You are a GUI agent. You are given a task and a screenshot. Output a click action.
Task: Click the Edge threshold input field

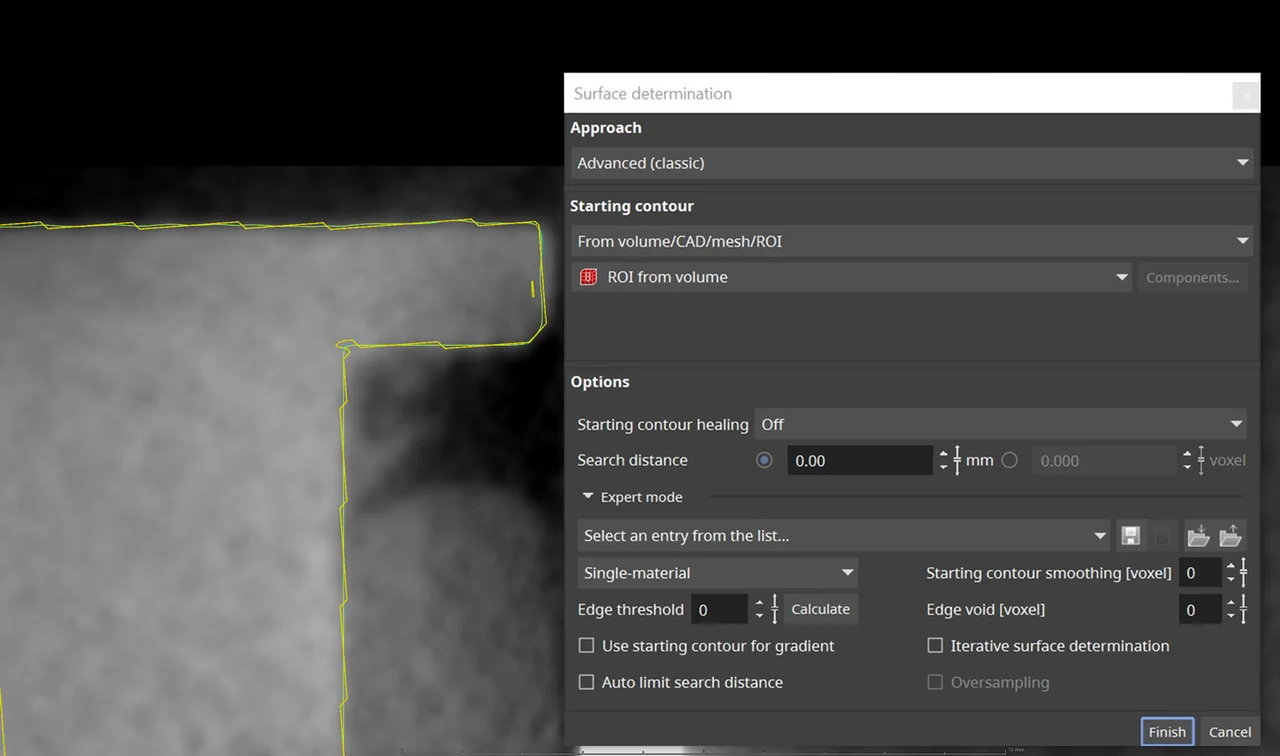pyautogui.click(x=719, y=609)
